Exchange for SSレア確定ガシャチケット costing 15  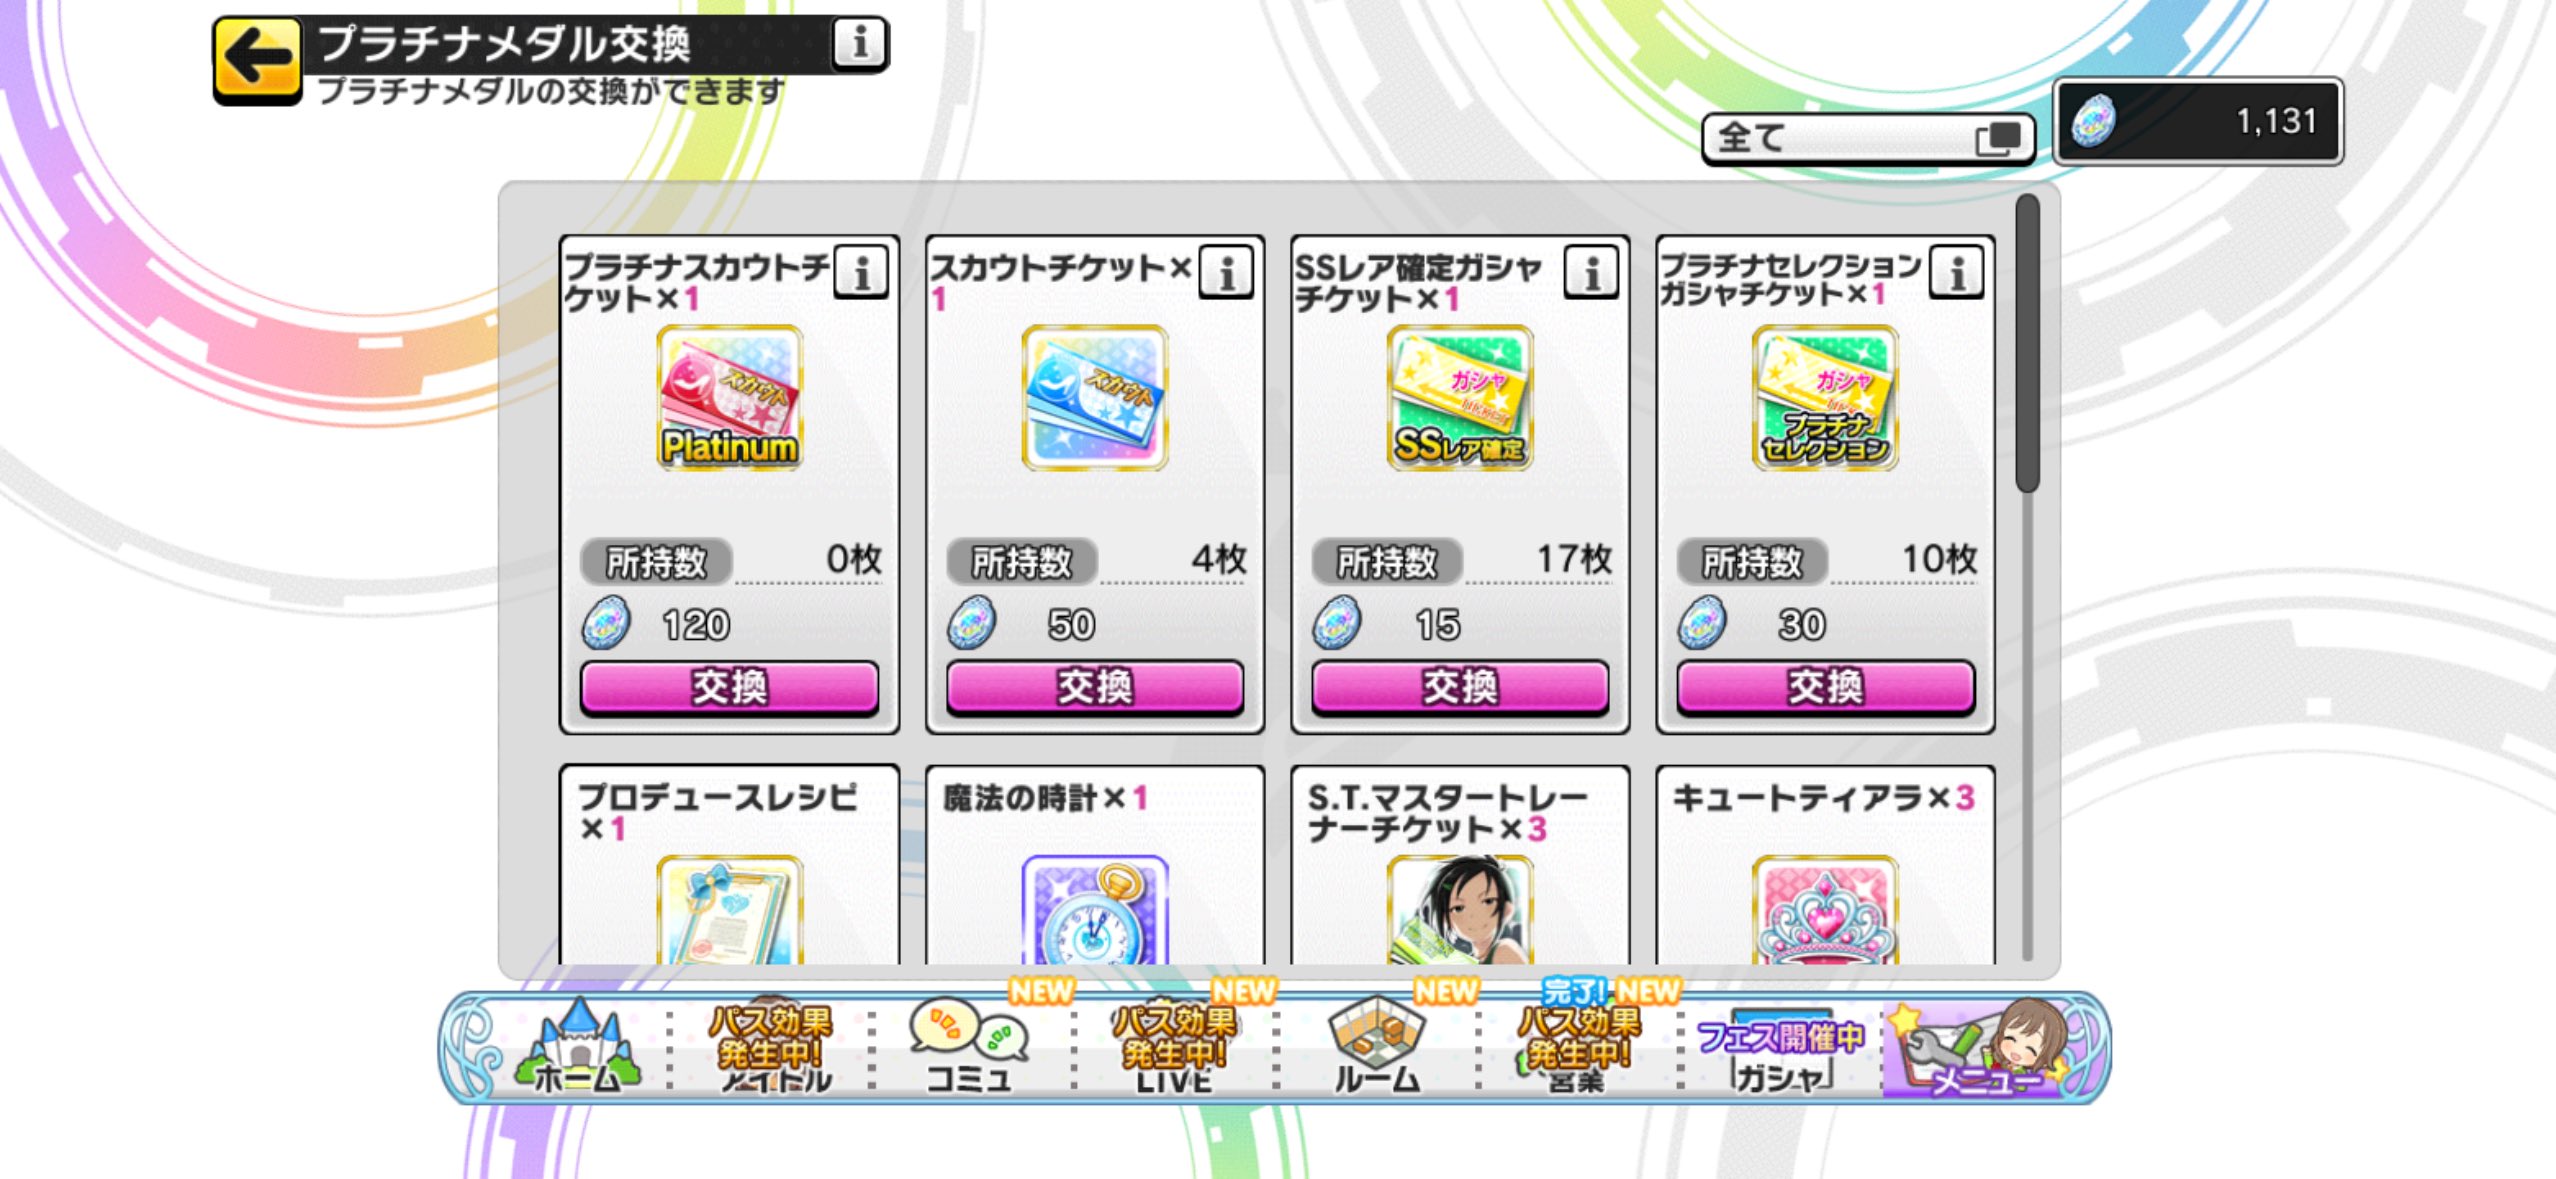tap(1460, 687)
